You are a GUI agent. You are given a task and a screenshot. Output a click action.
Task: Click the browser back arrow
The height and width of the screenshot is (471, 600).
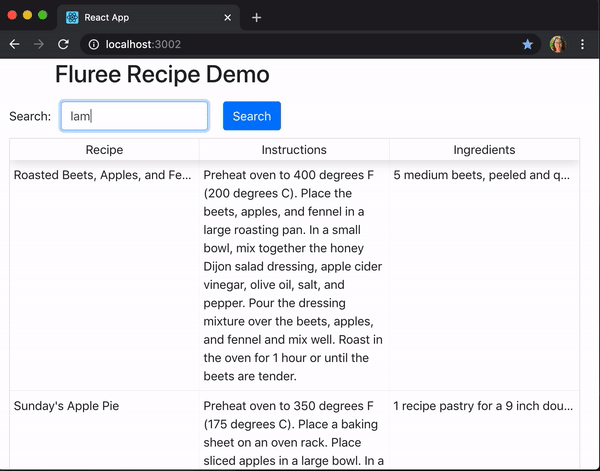(x=15, y=44)
